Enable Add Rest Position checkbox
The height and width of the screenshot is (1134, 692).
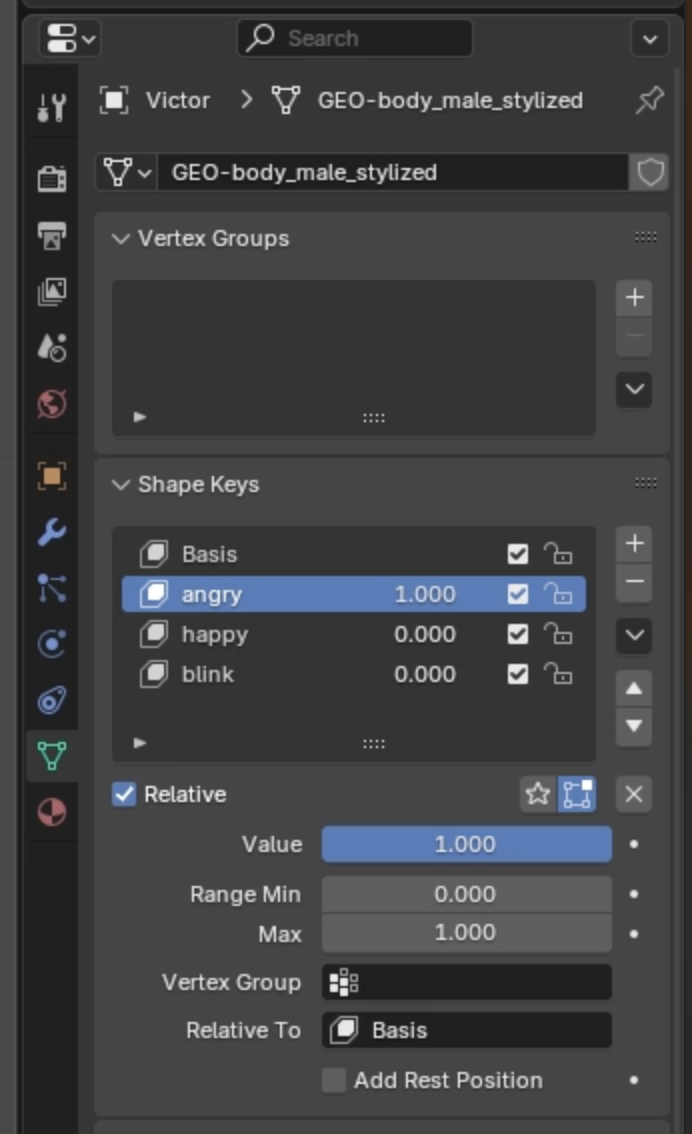click(x=333, y=1080)
